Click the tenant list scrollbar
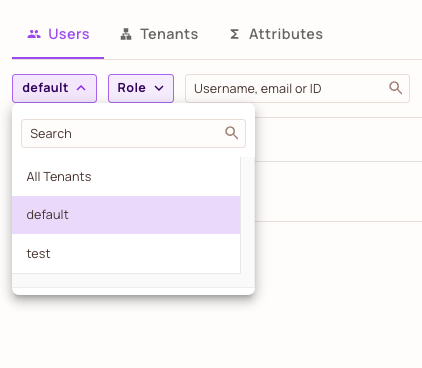 (247, 215)
